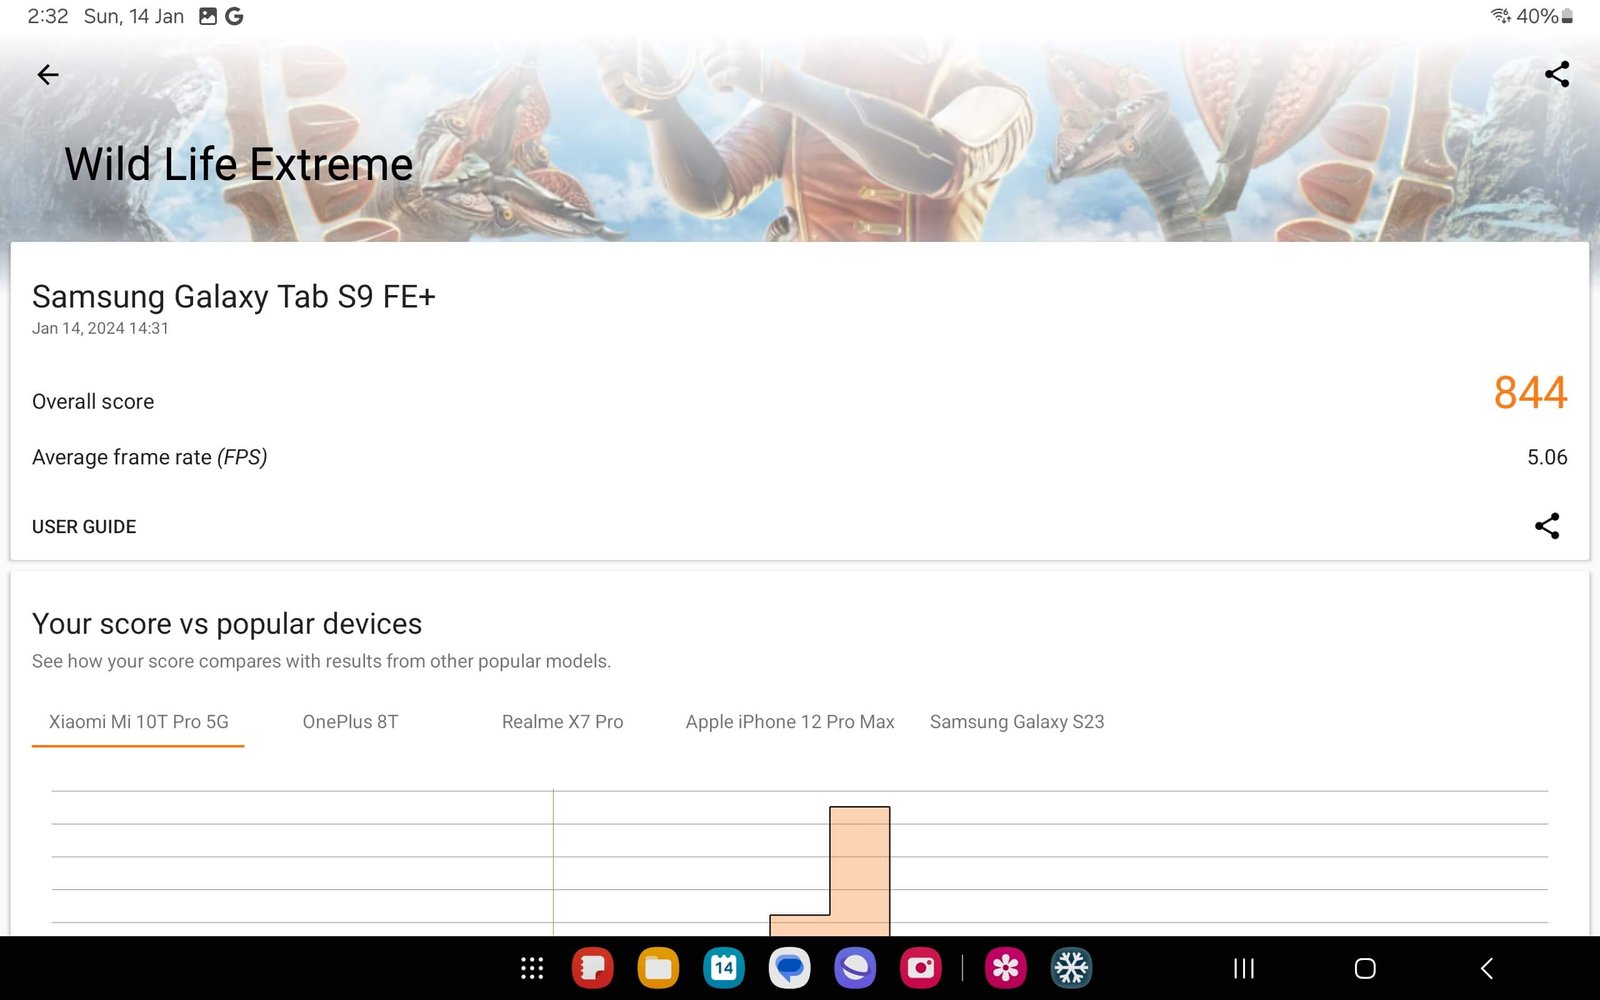Open the Calendar app in the taskbar
This screenshot has width=1600, height=1000.
pyautogui.click(x=723, y=968)
